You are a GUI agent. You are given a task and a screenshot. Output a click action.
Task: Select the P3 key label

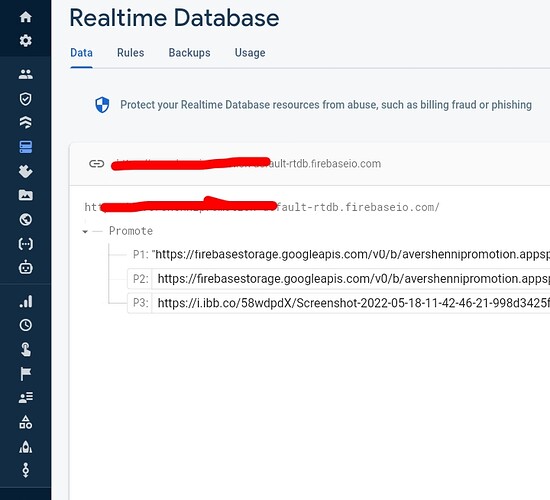tap(141, 302)
